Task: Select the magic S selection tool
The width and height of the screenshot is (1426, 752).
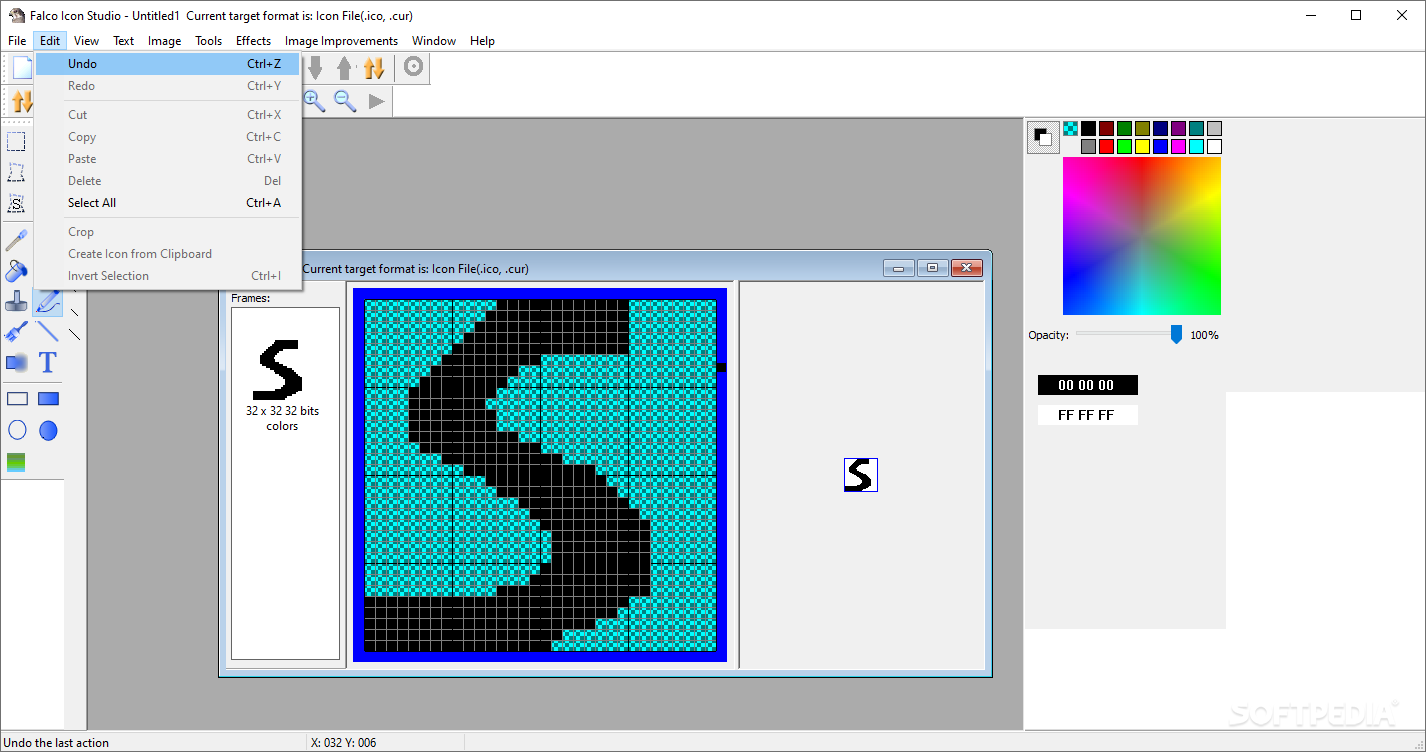Action: coord(17,203)
